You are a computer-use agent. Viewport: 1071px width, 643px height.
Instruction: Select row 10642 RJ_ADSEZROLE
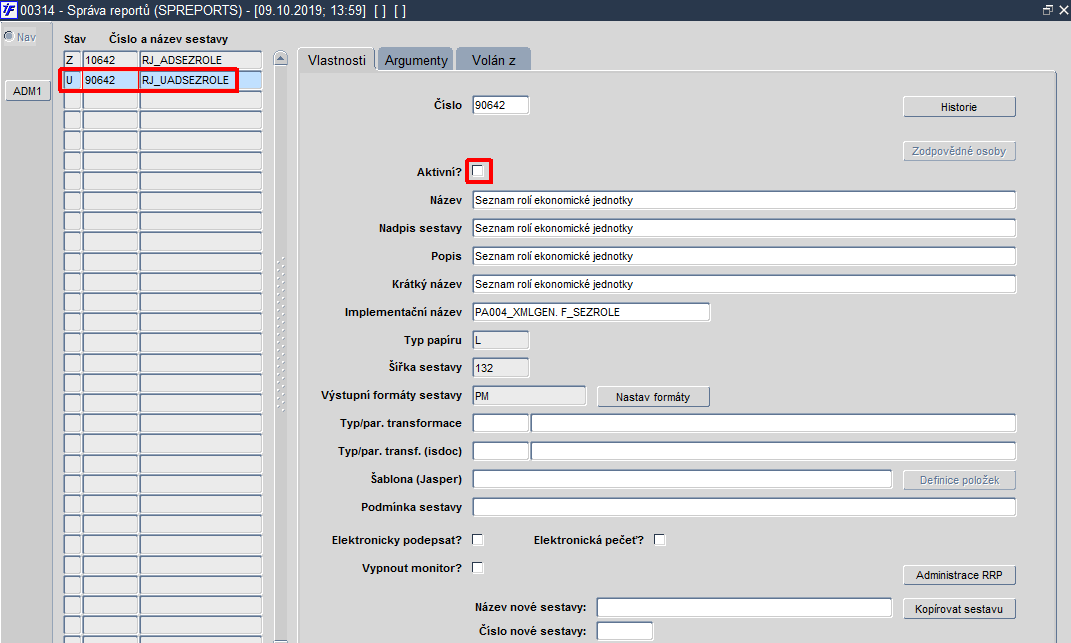163,60
